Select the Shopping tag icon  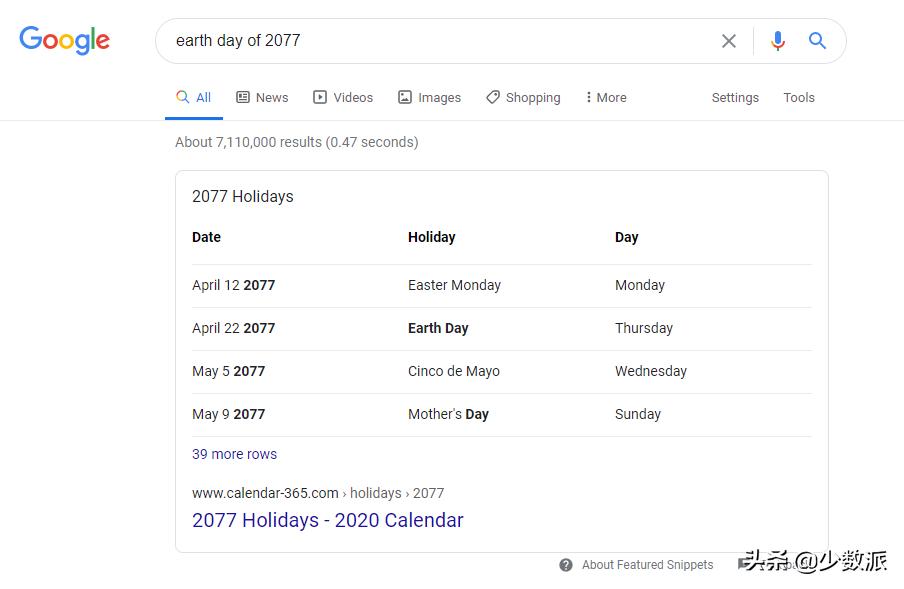click(491, 97)
